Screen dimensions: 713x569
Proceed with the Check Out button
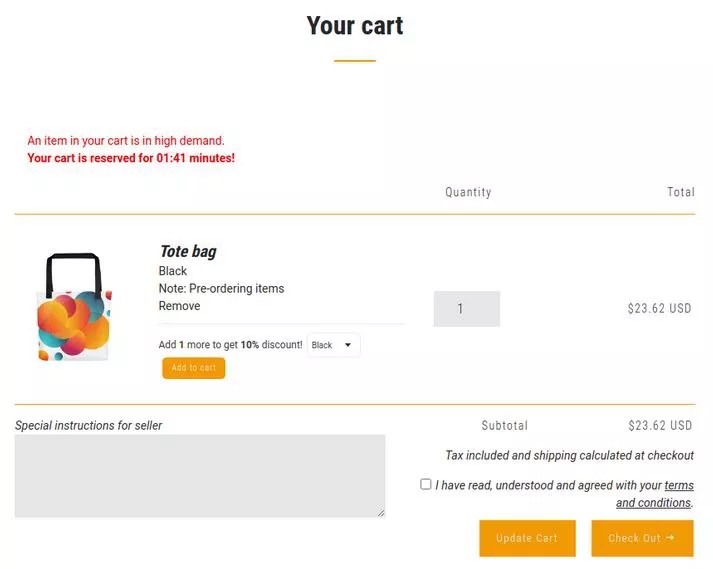[x=641, y=538]
